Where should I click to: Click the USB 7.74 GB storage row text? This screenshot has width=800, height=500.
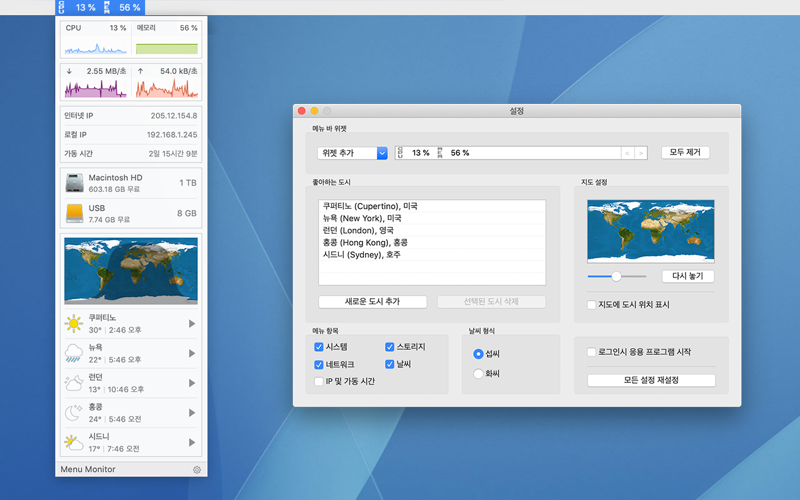tap(109, 213)
